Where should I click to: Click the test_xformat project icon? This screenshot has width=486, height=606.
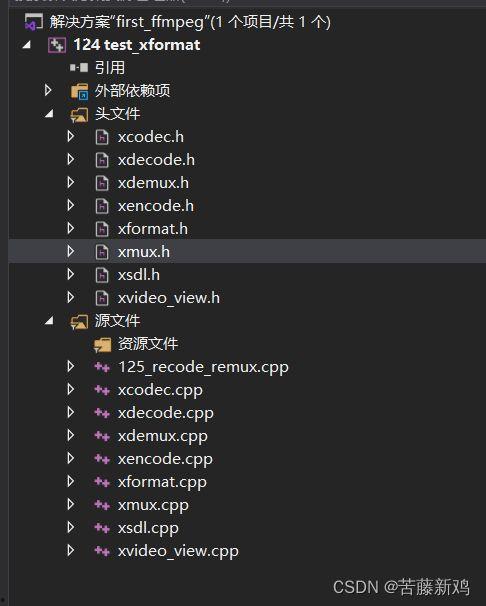coord(57,45)
